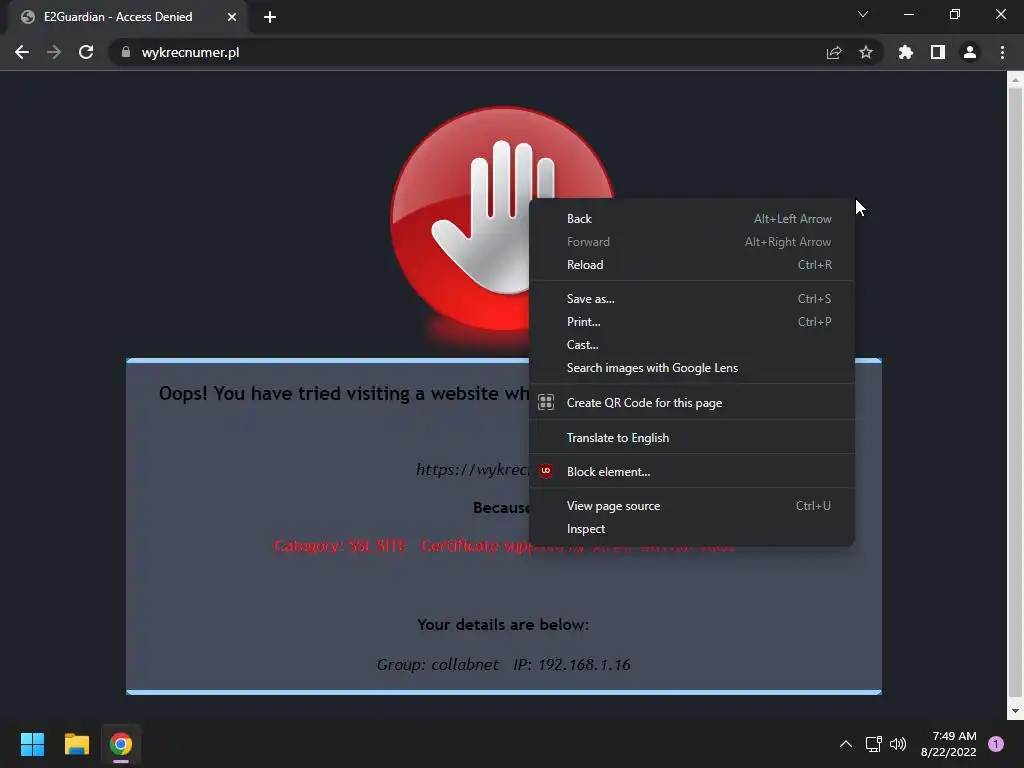Bookmark this page with star icon
The image size is (1024, 768).
[866, 52]
